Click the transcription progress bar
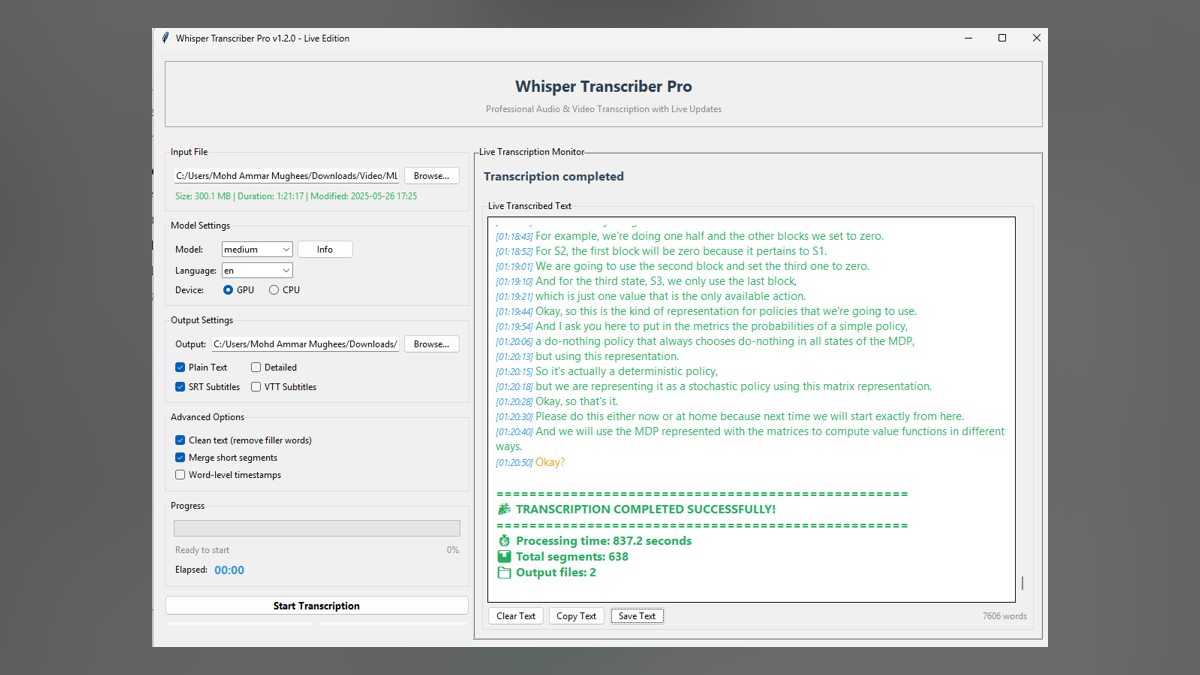This screenshot has width=1200, height=675. pyautogui.click(x=317, y=528)
